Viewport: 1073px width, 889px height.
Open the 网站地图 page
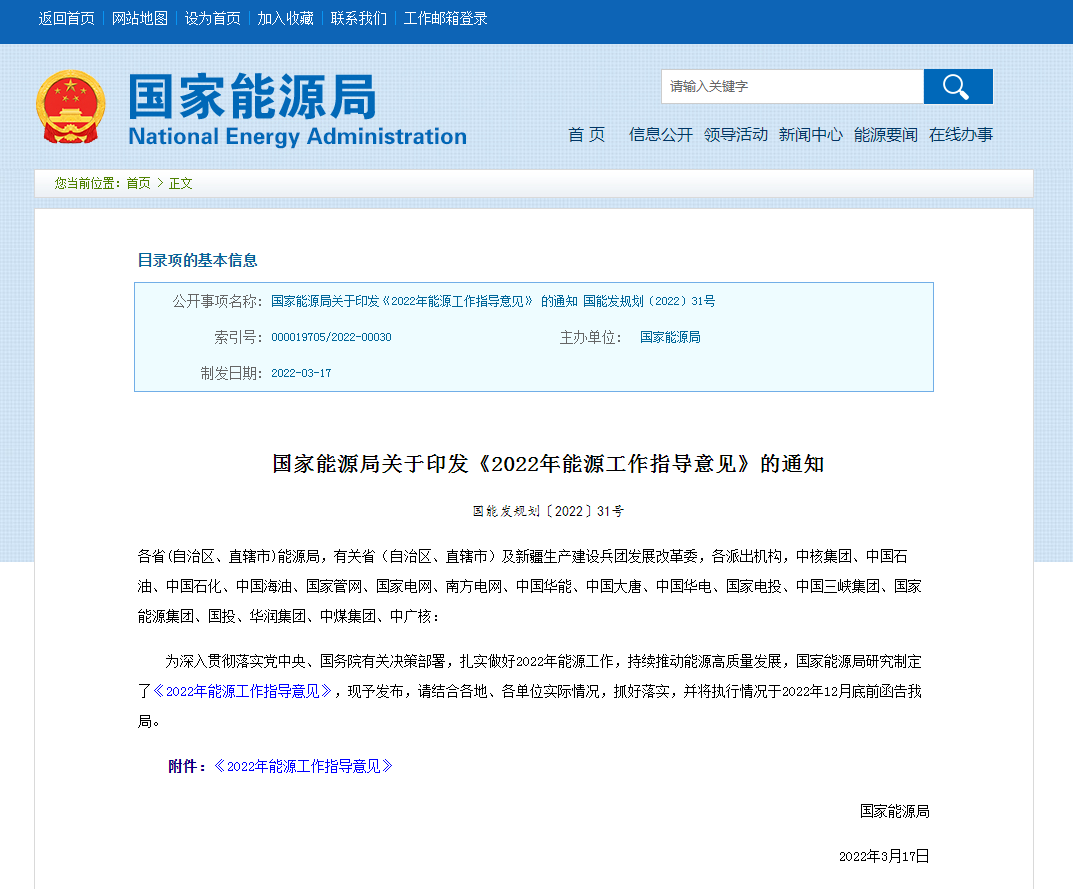pos(140,17)
